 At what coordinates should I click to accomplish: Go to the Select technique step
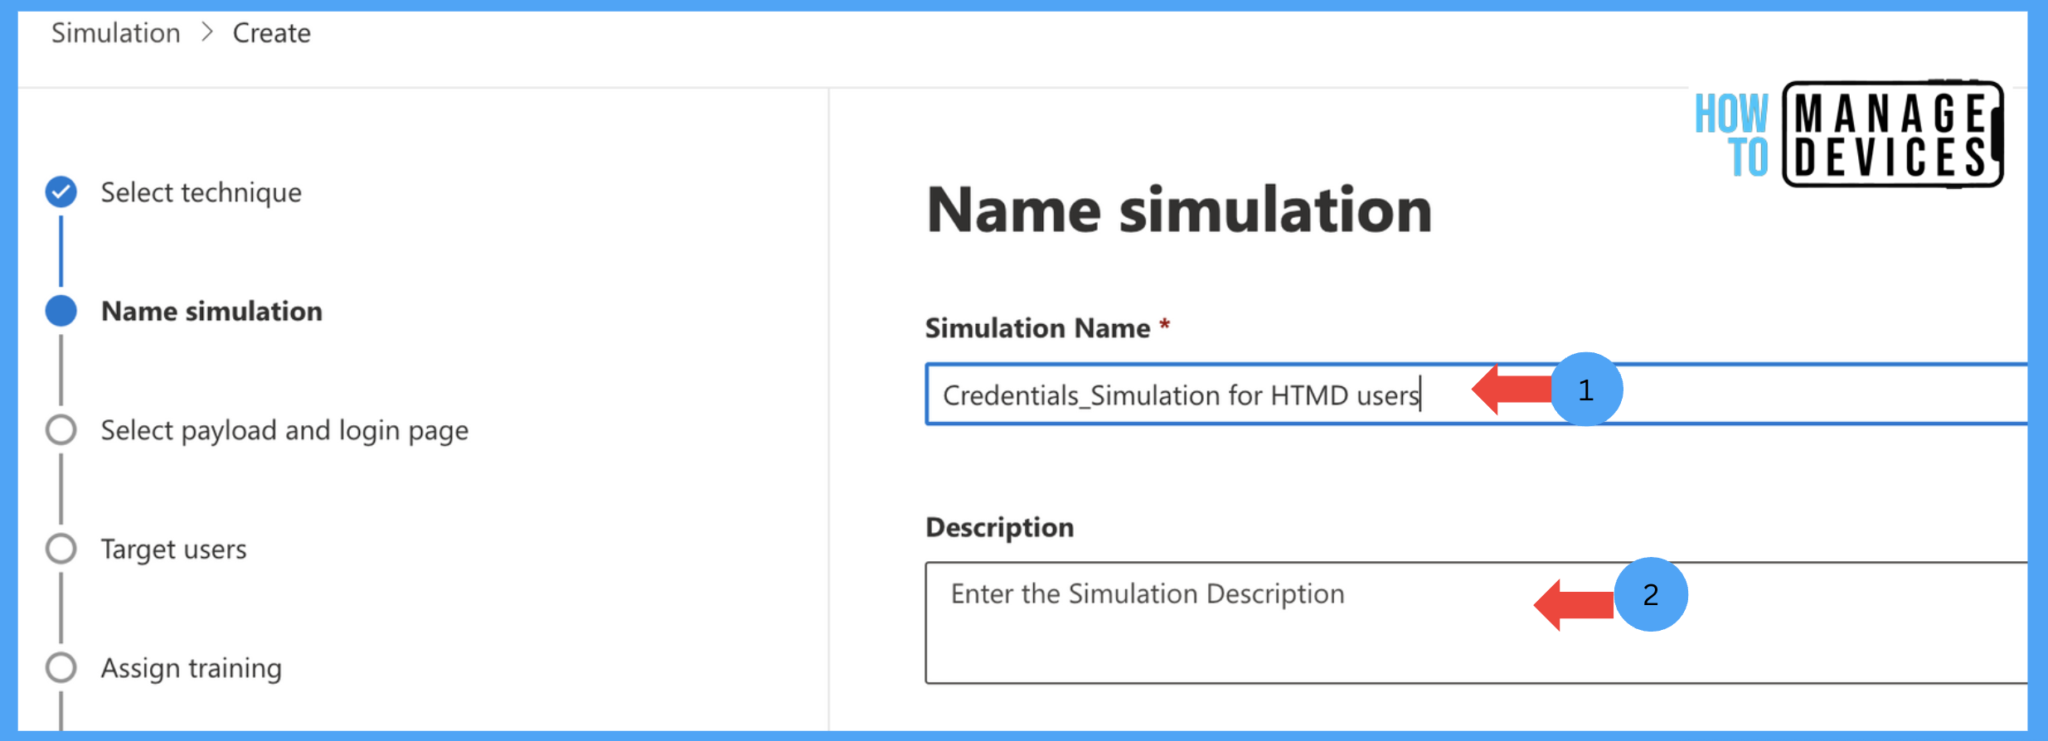click(x=201, y=192)
